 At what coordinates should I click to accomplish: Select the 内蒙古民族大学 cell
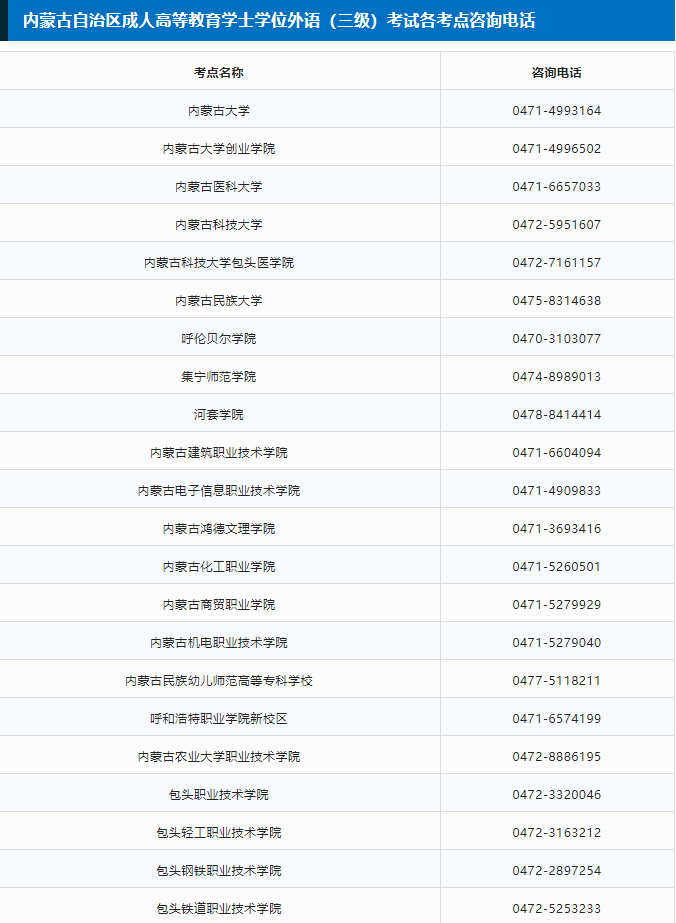tap(219, 300)
